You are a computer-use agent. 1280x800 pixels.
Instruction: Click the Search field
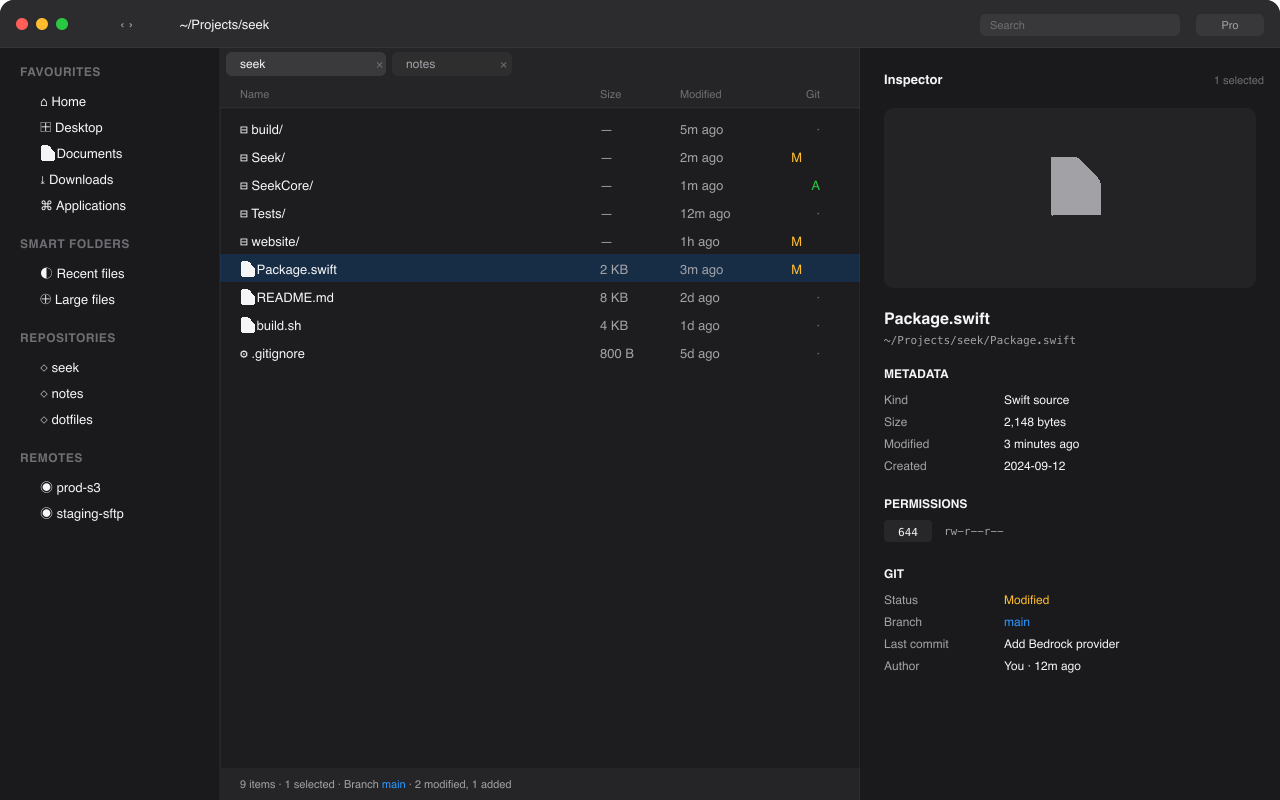click(1080, 25)
